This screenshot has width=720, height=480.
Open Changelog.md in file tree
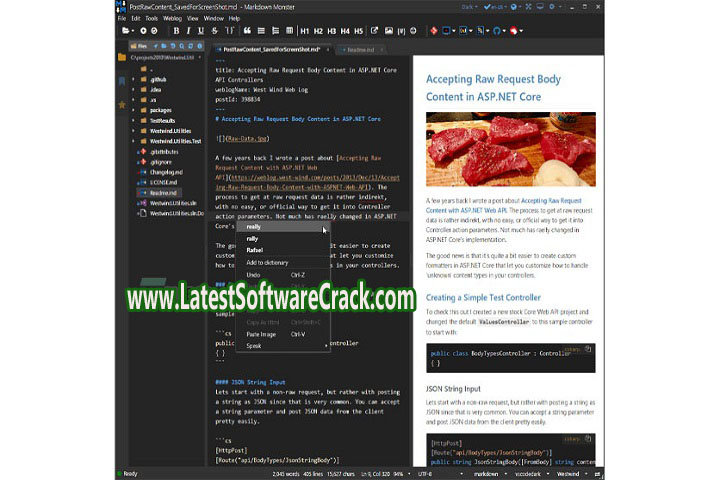pos(165,174)
